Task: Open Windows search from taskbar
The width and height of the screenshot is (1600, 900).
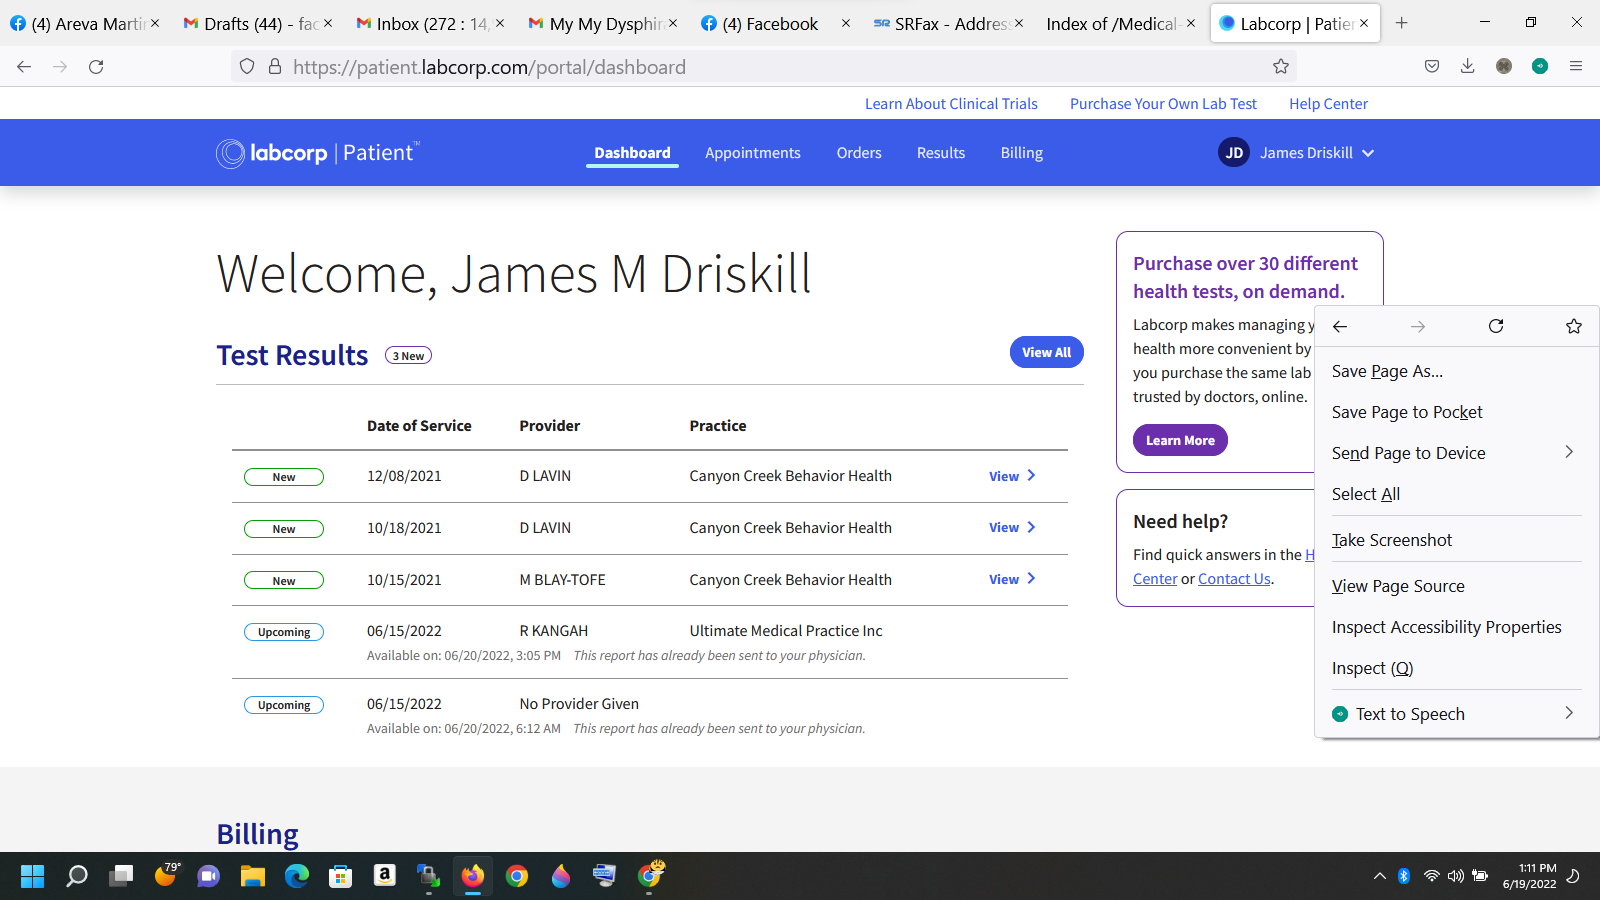Action: pyautogui.click(x=77, y=876)
